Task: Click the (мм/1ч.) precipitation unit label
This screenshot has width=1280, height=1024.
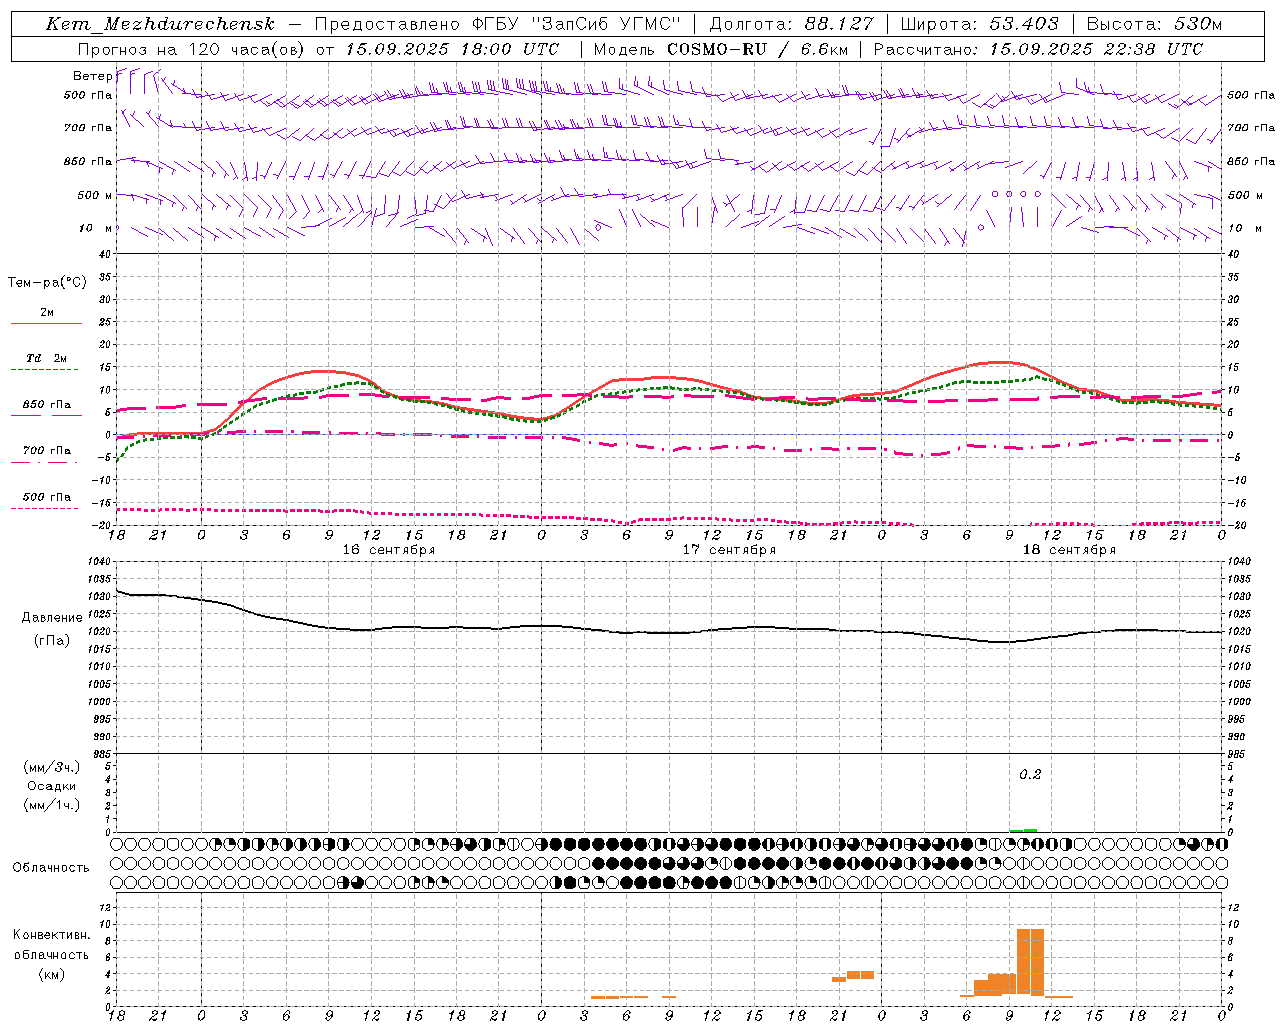Action: (x=52, y=805)
